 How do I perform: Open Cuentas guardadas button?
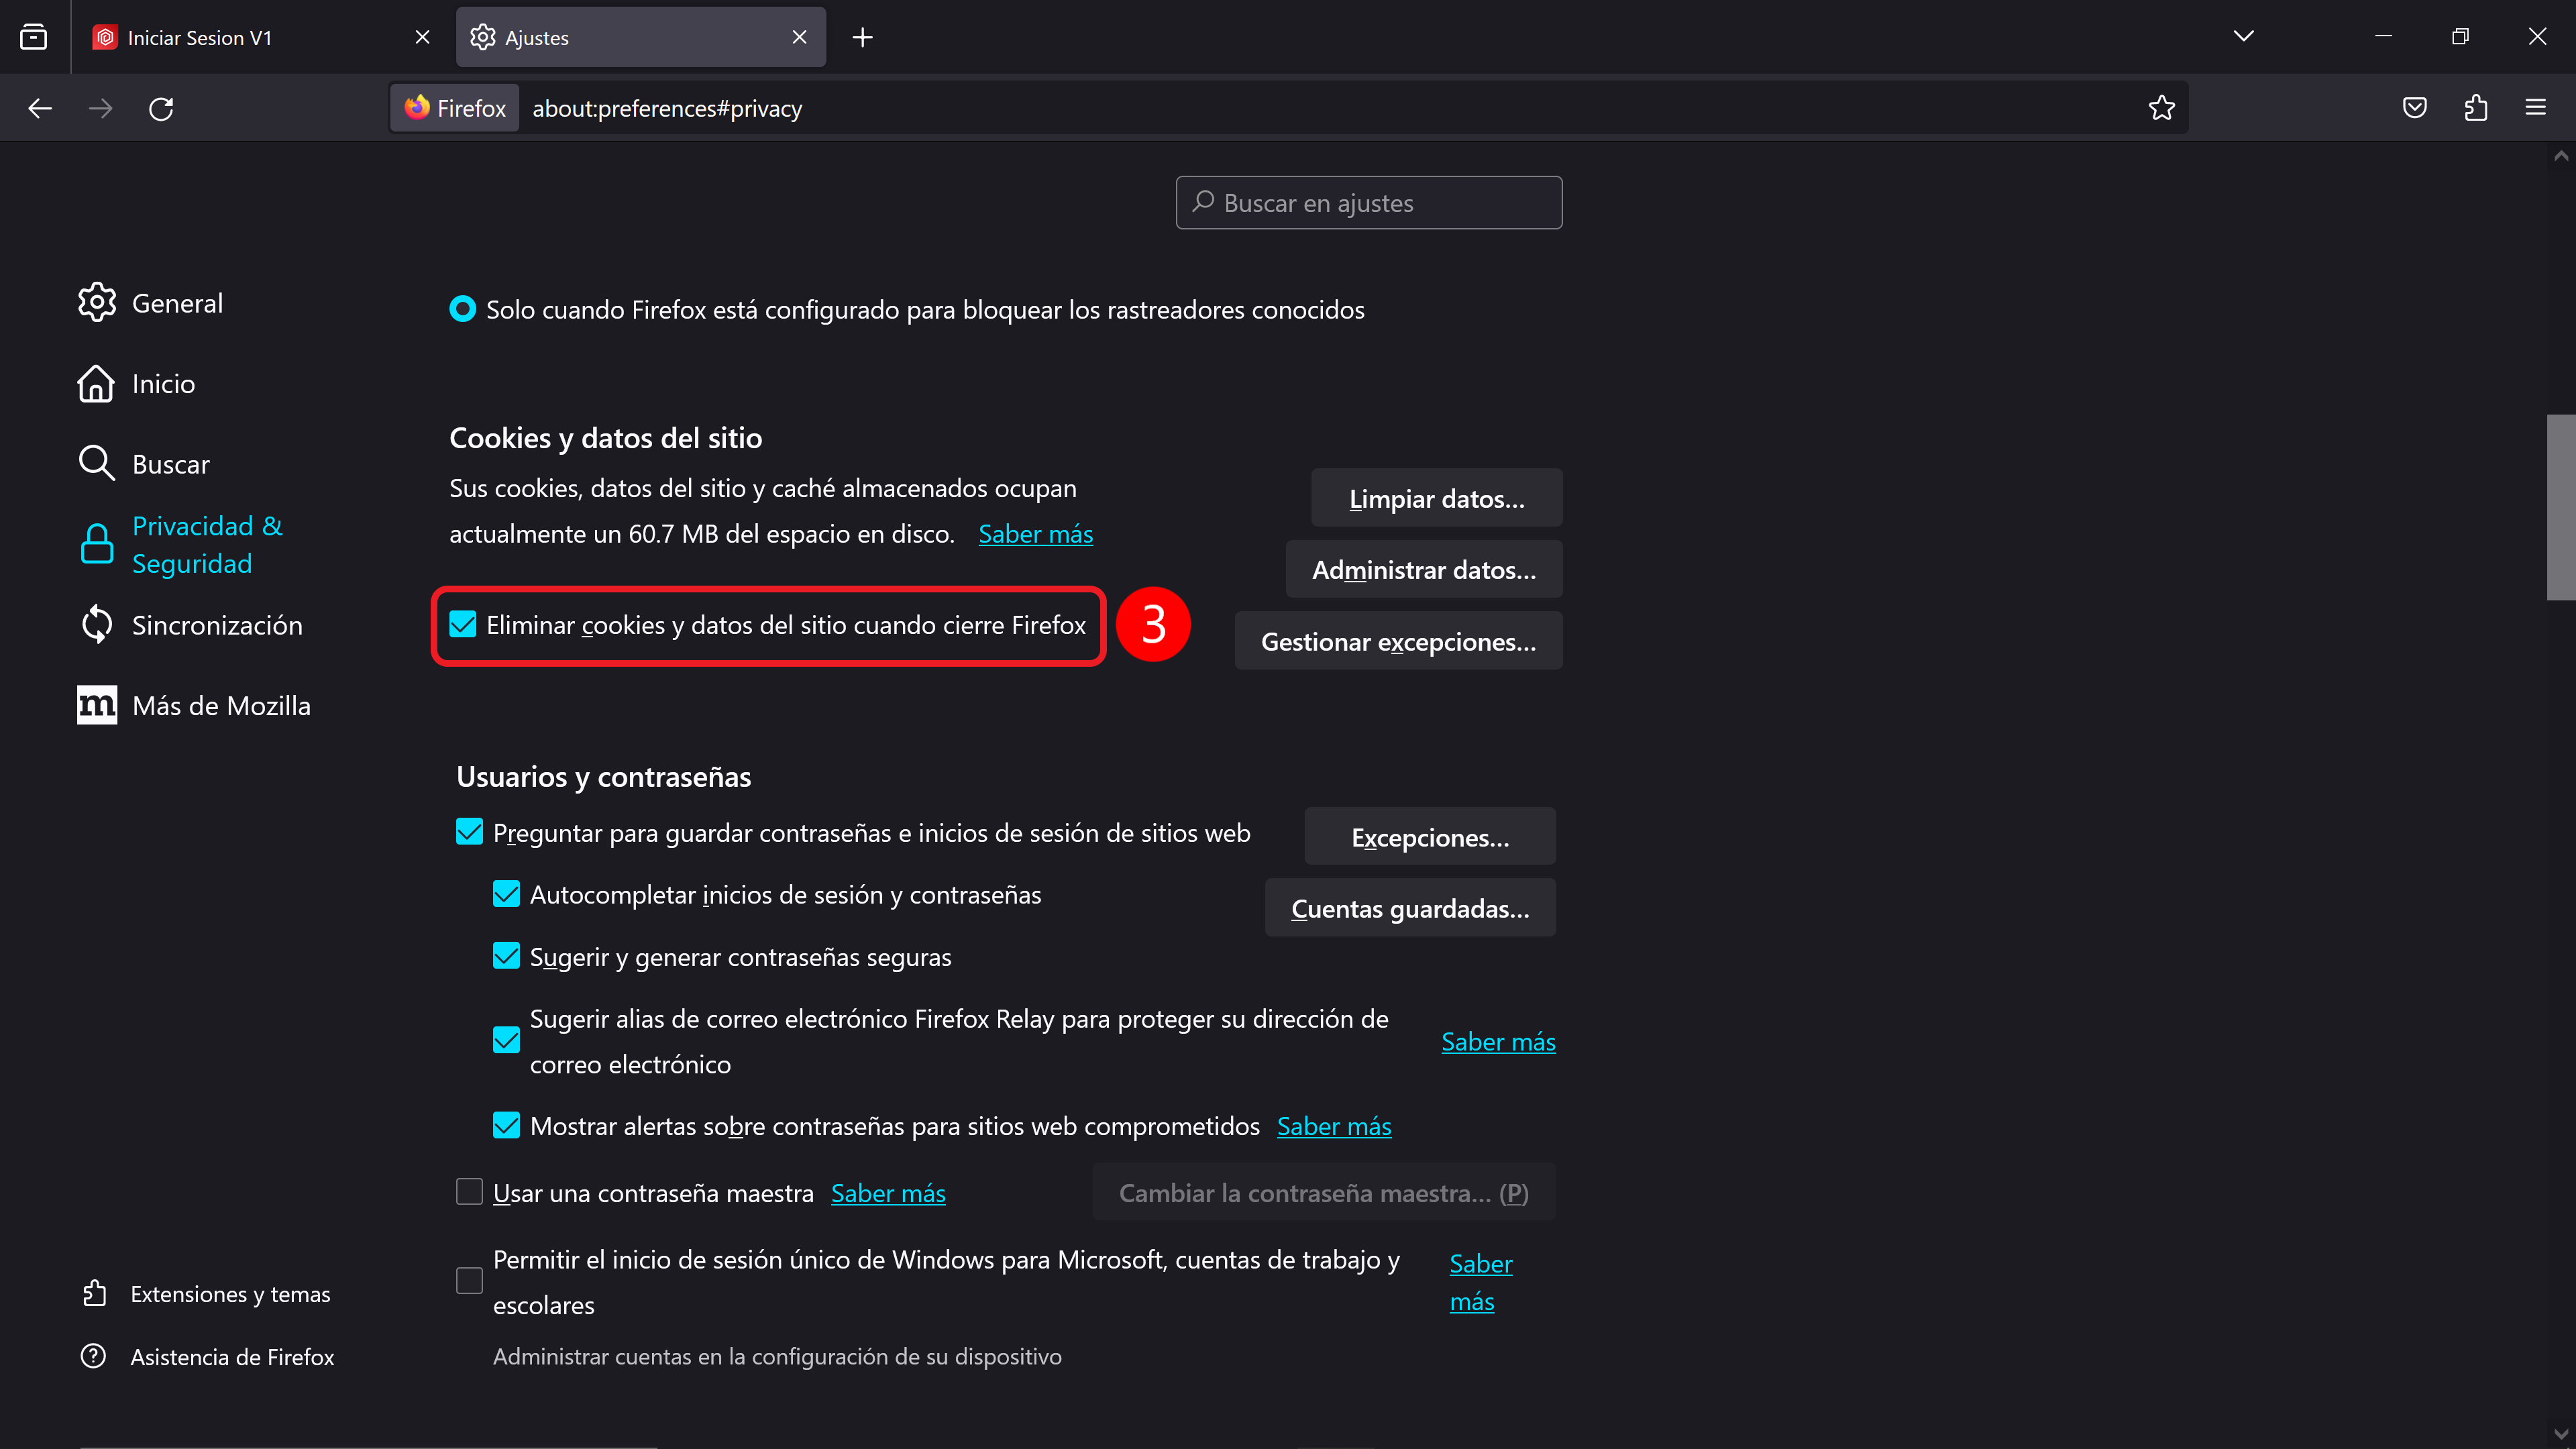(1410, 908)
